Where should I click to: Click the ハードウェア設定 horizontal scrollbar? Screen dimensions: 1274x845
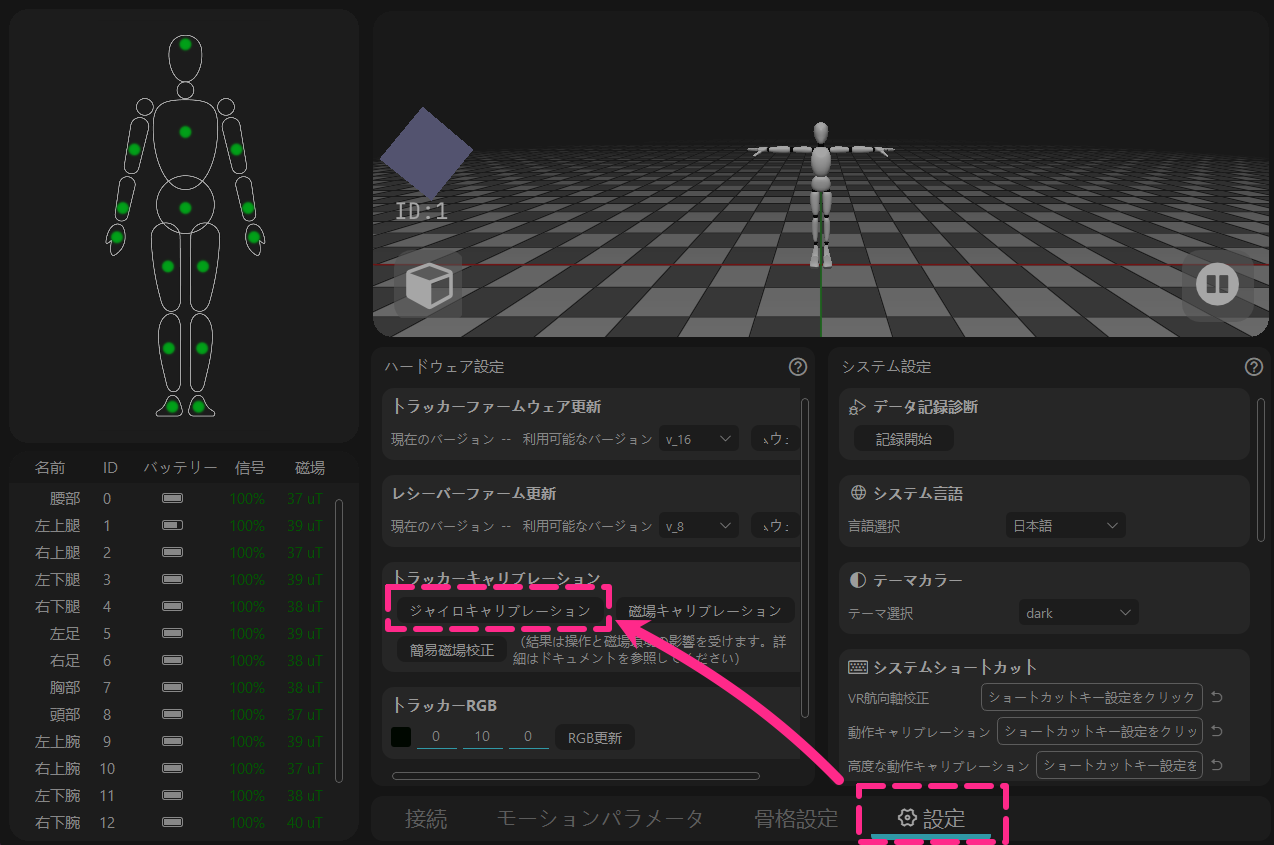point(576,775)
